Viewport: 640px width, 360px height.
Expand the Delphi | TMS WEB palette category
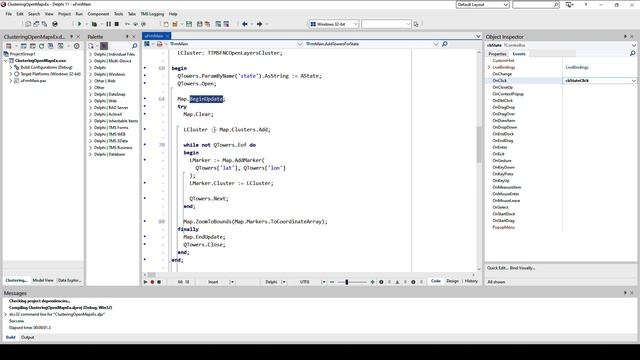91,134
